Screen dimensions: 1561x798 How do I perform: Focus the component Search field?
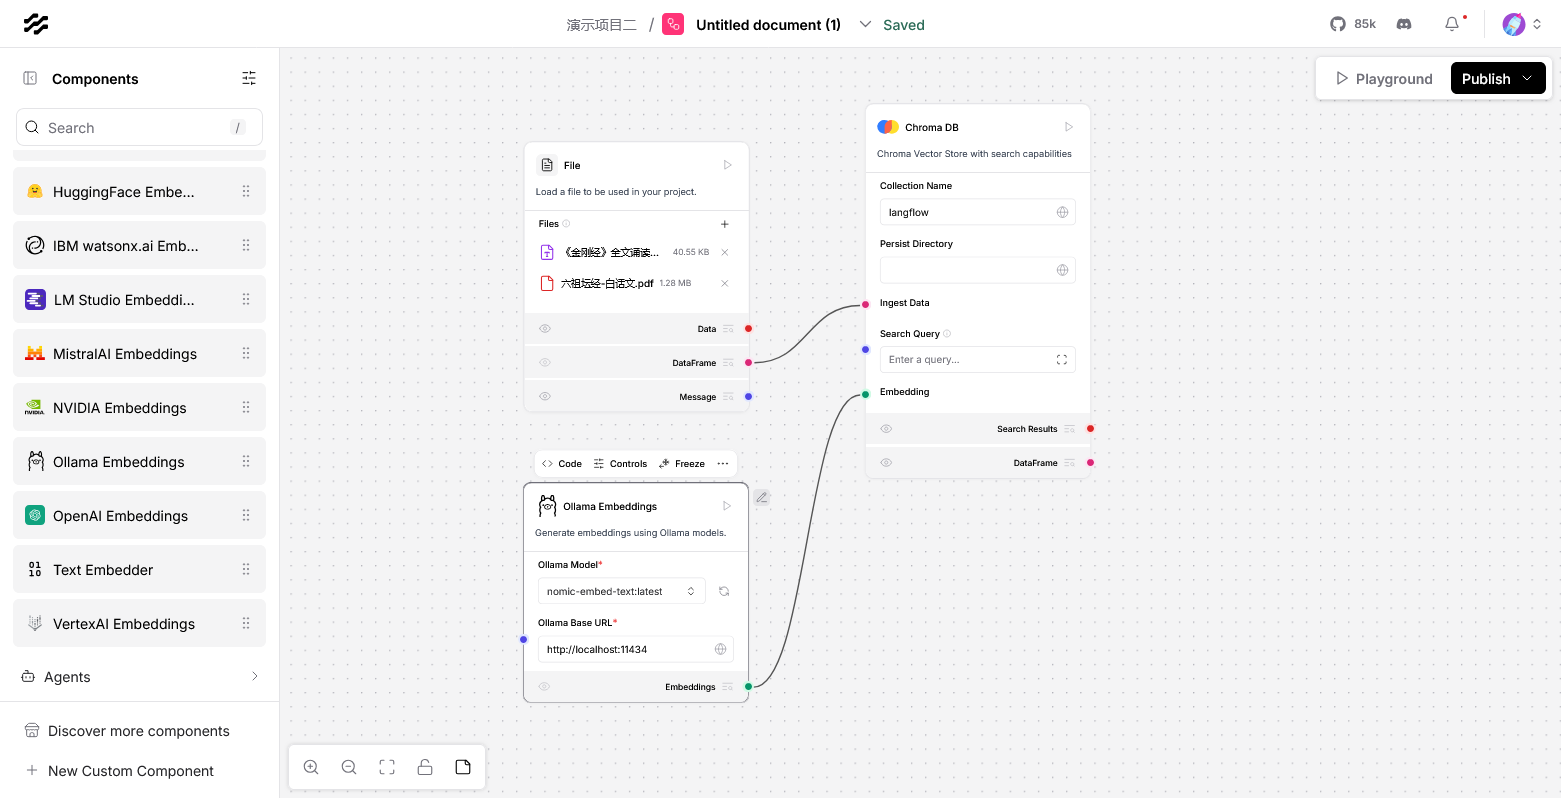click(139, 127)
